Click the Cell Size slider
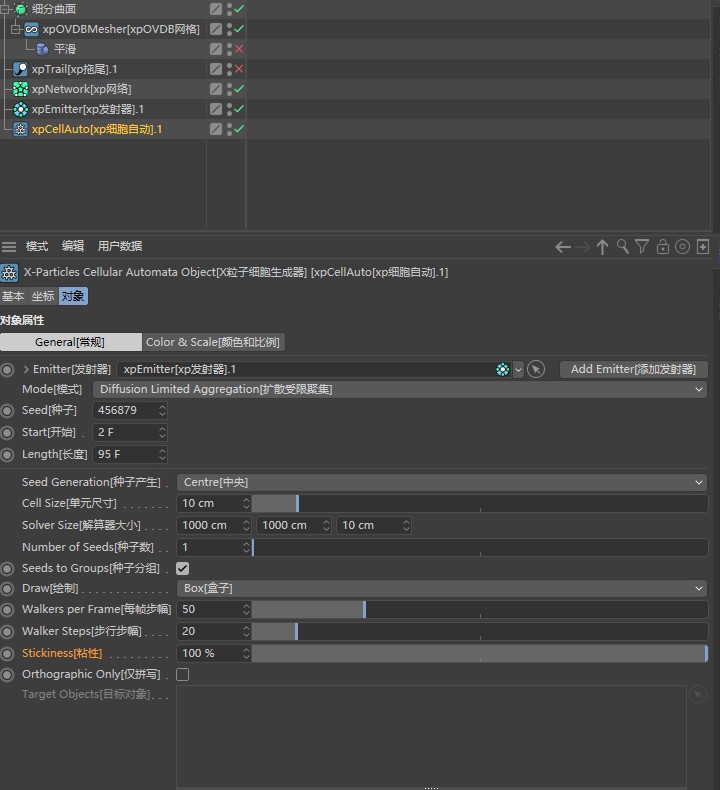This screenshot has width=720, height=790. pyautogui.click(x=480, y=503)
